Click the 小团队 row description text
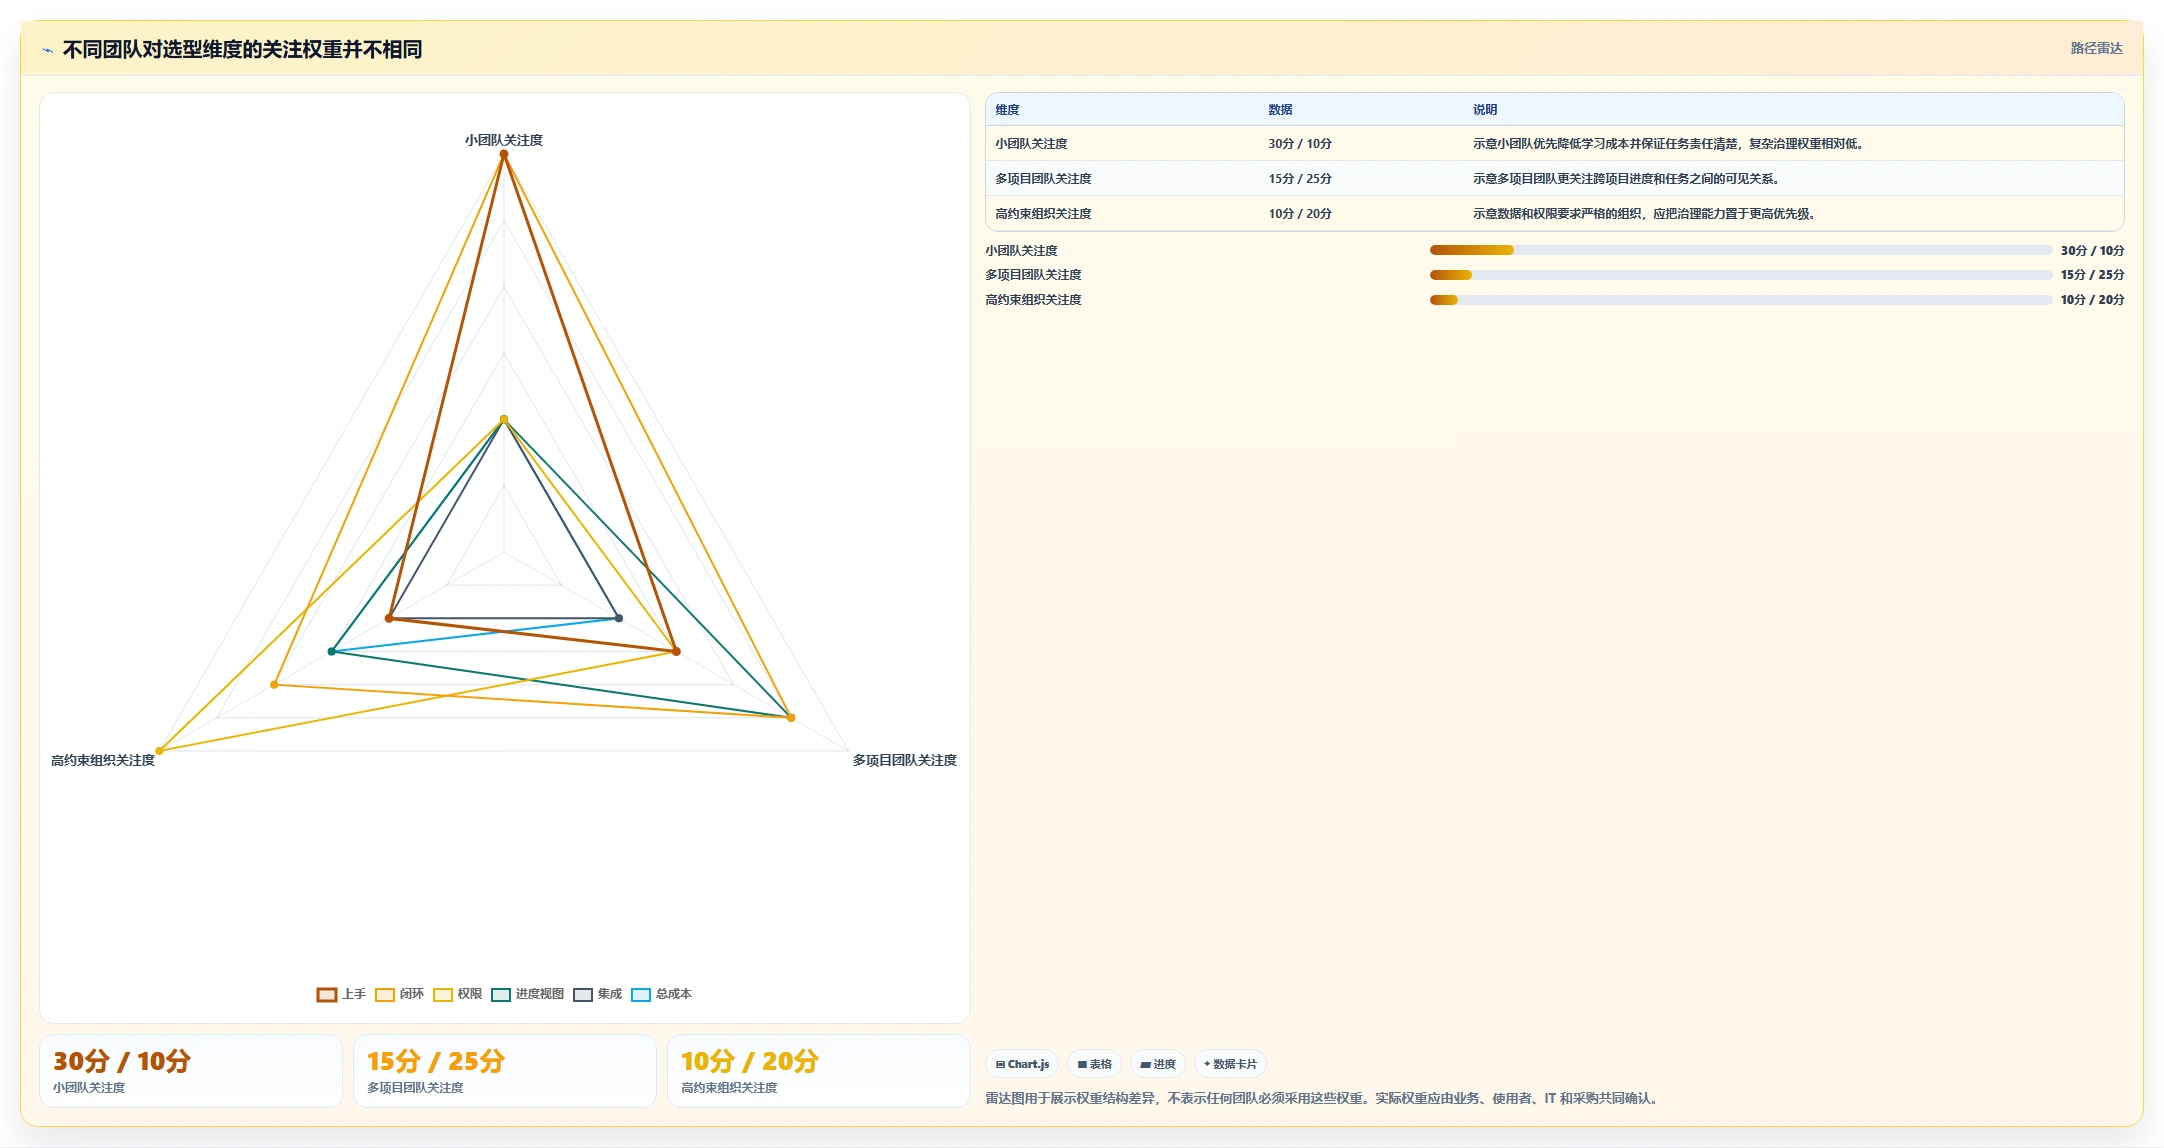Screen dimensions: 2164x1148 (x=1668, y=144)
